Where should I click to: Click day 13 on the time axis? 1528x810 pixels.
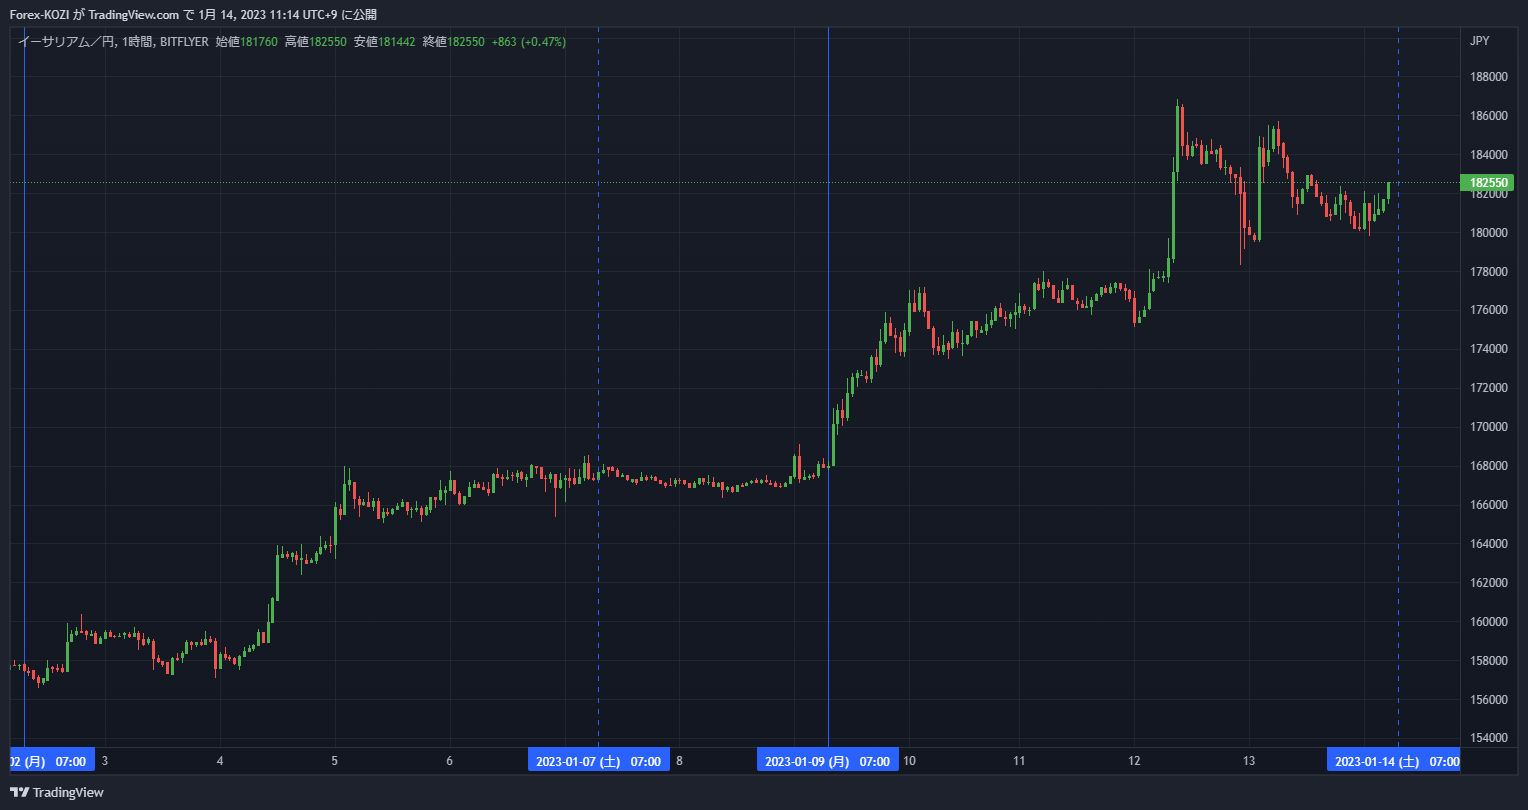coord(1249,761)
